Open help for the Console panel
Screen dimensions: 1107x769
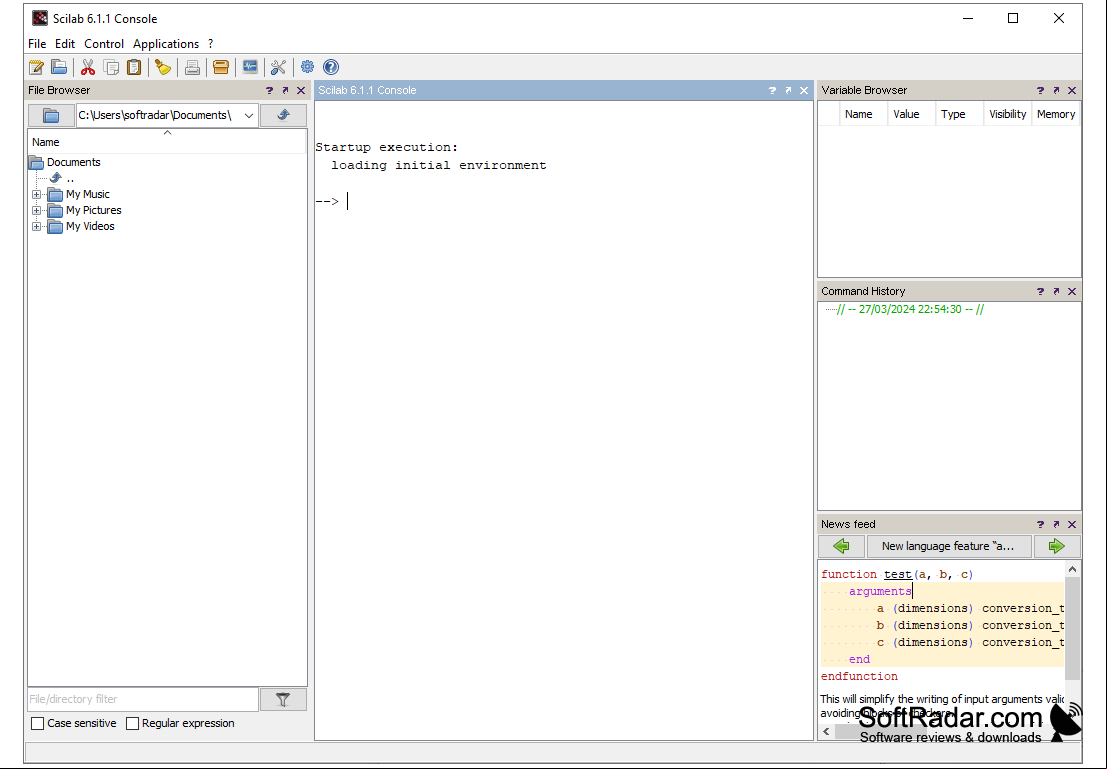[772, 90]
